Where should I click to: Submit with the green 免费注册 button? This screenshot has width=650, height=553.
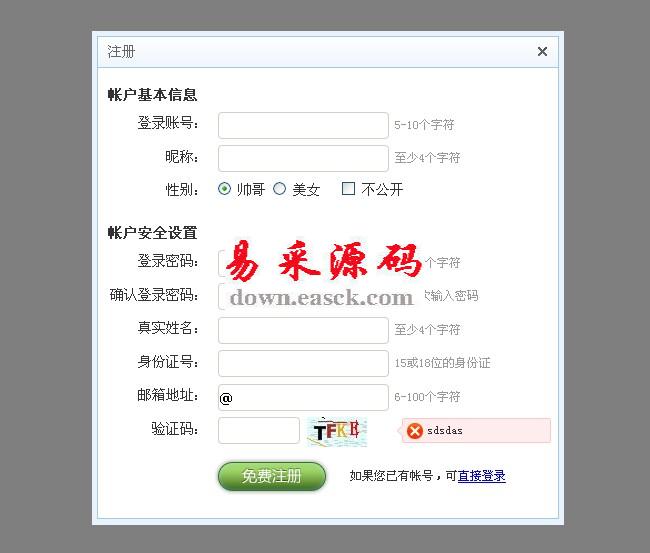[x=272, y=476]
